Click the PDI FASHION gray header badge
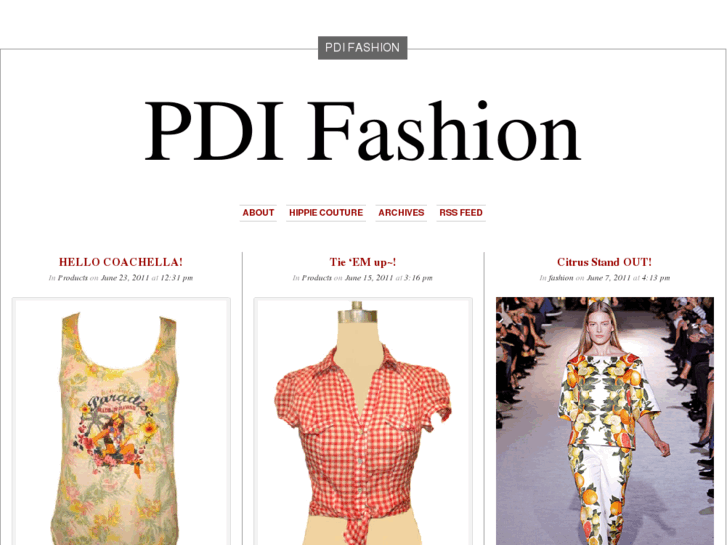 tap(363, 48)
